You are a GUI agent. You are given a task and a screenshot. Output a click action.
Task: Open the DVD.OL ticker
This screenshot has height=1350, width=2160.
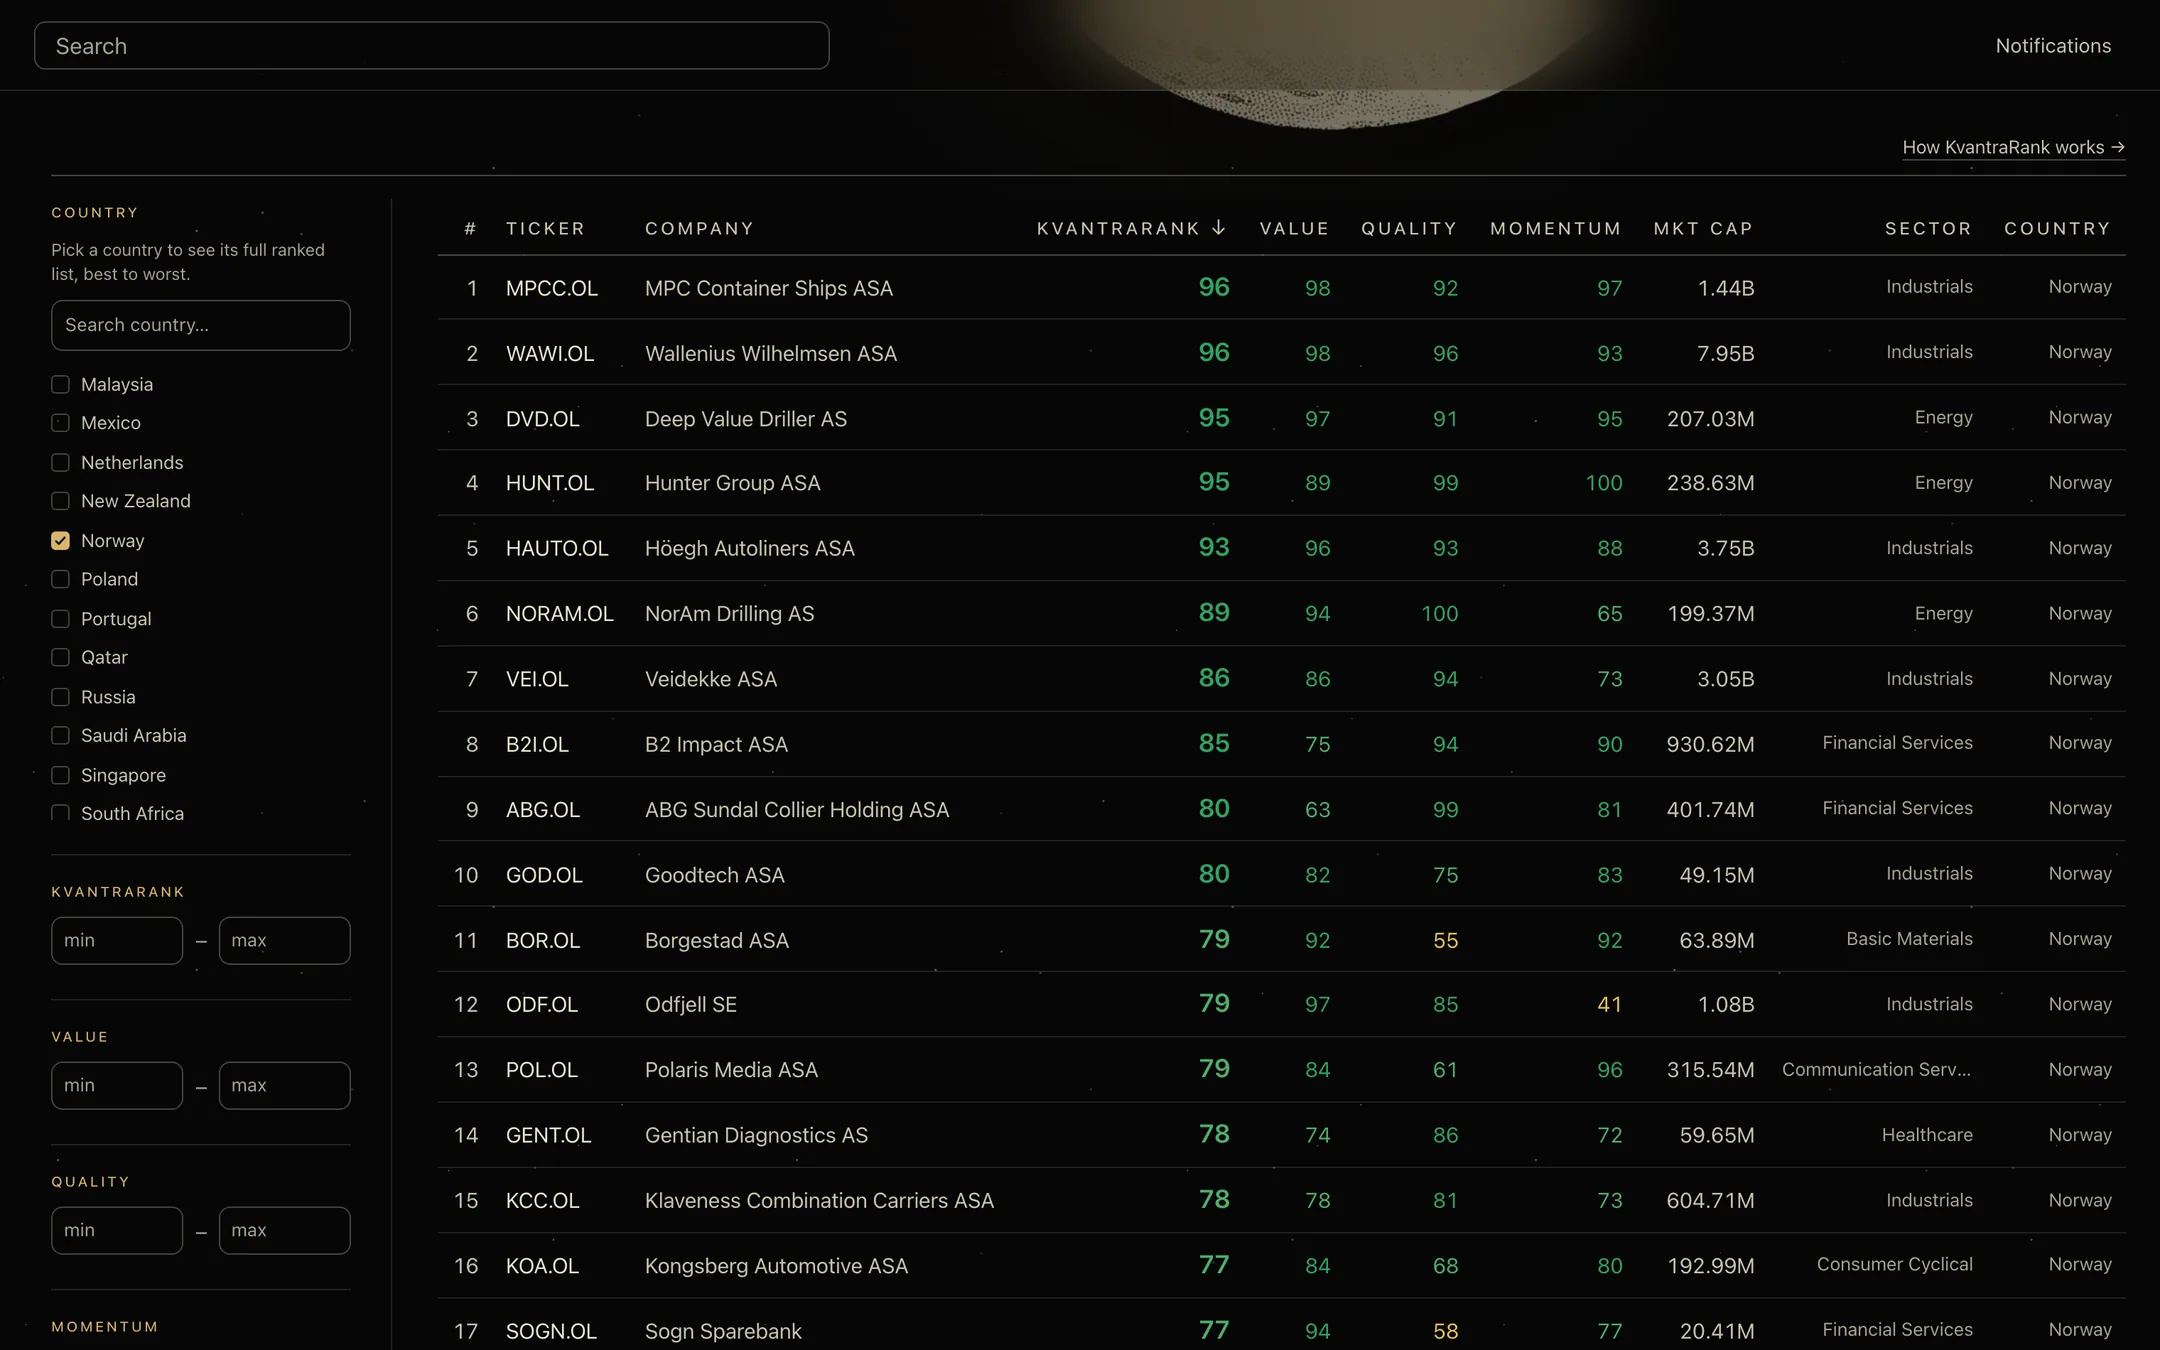pos(542,418)
